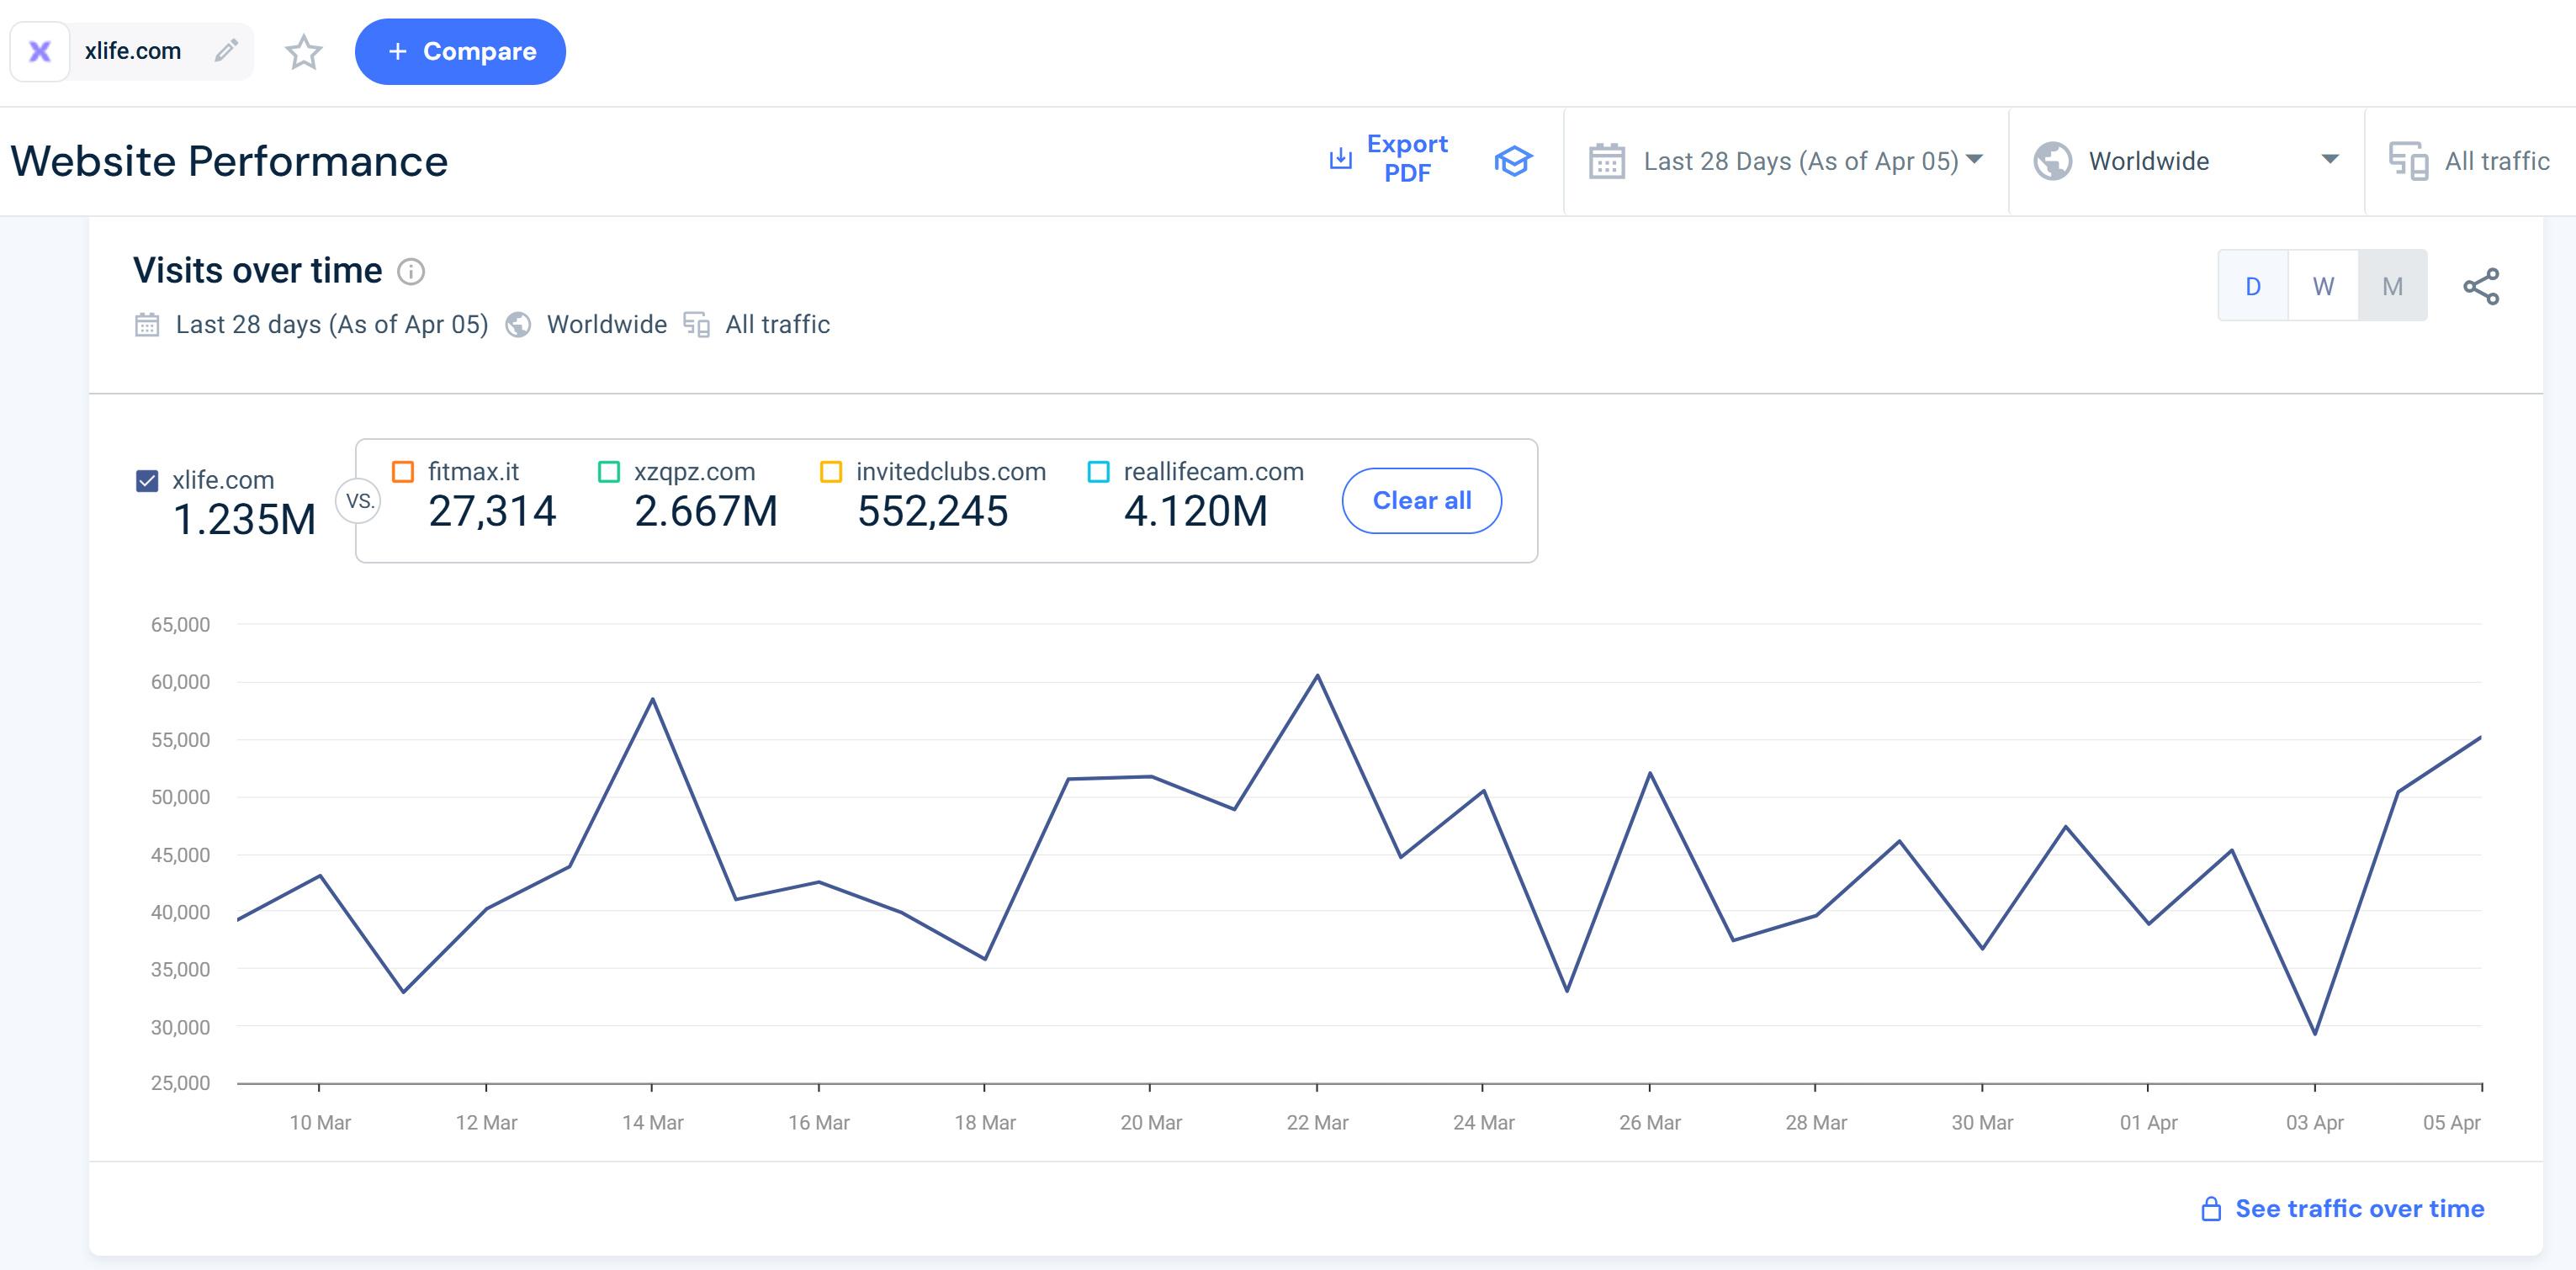The width and height of the screenshot is (2576, 1270).
Task: Expand the Worldwide country dropdown
Action: tap(2186, 161)
